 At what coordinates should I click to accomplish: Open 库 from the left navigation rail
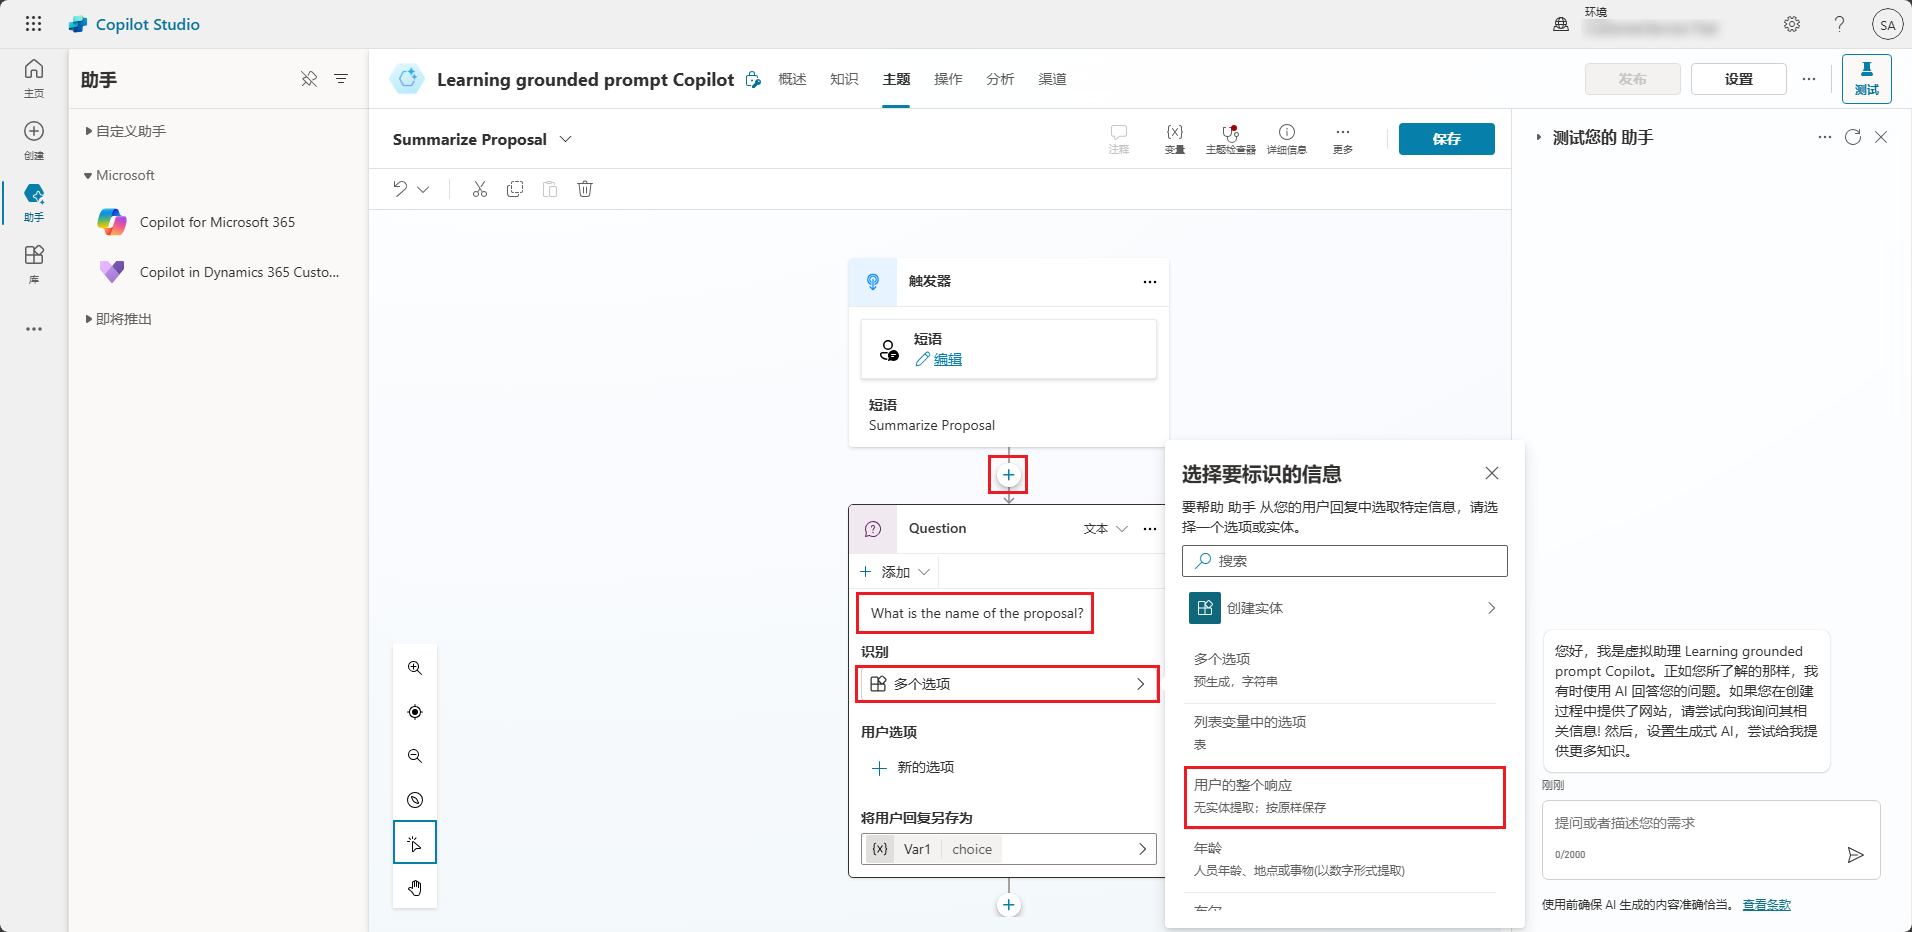point(33,262)
